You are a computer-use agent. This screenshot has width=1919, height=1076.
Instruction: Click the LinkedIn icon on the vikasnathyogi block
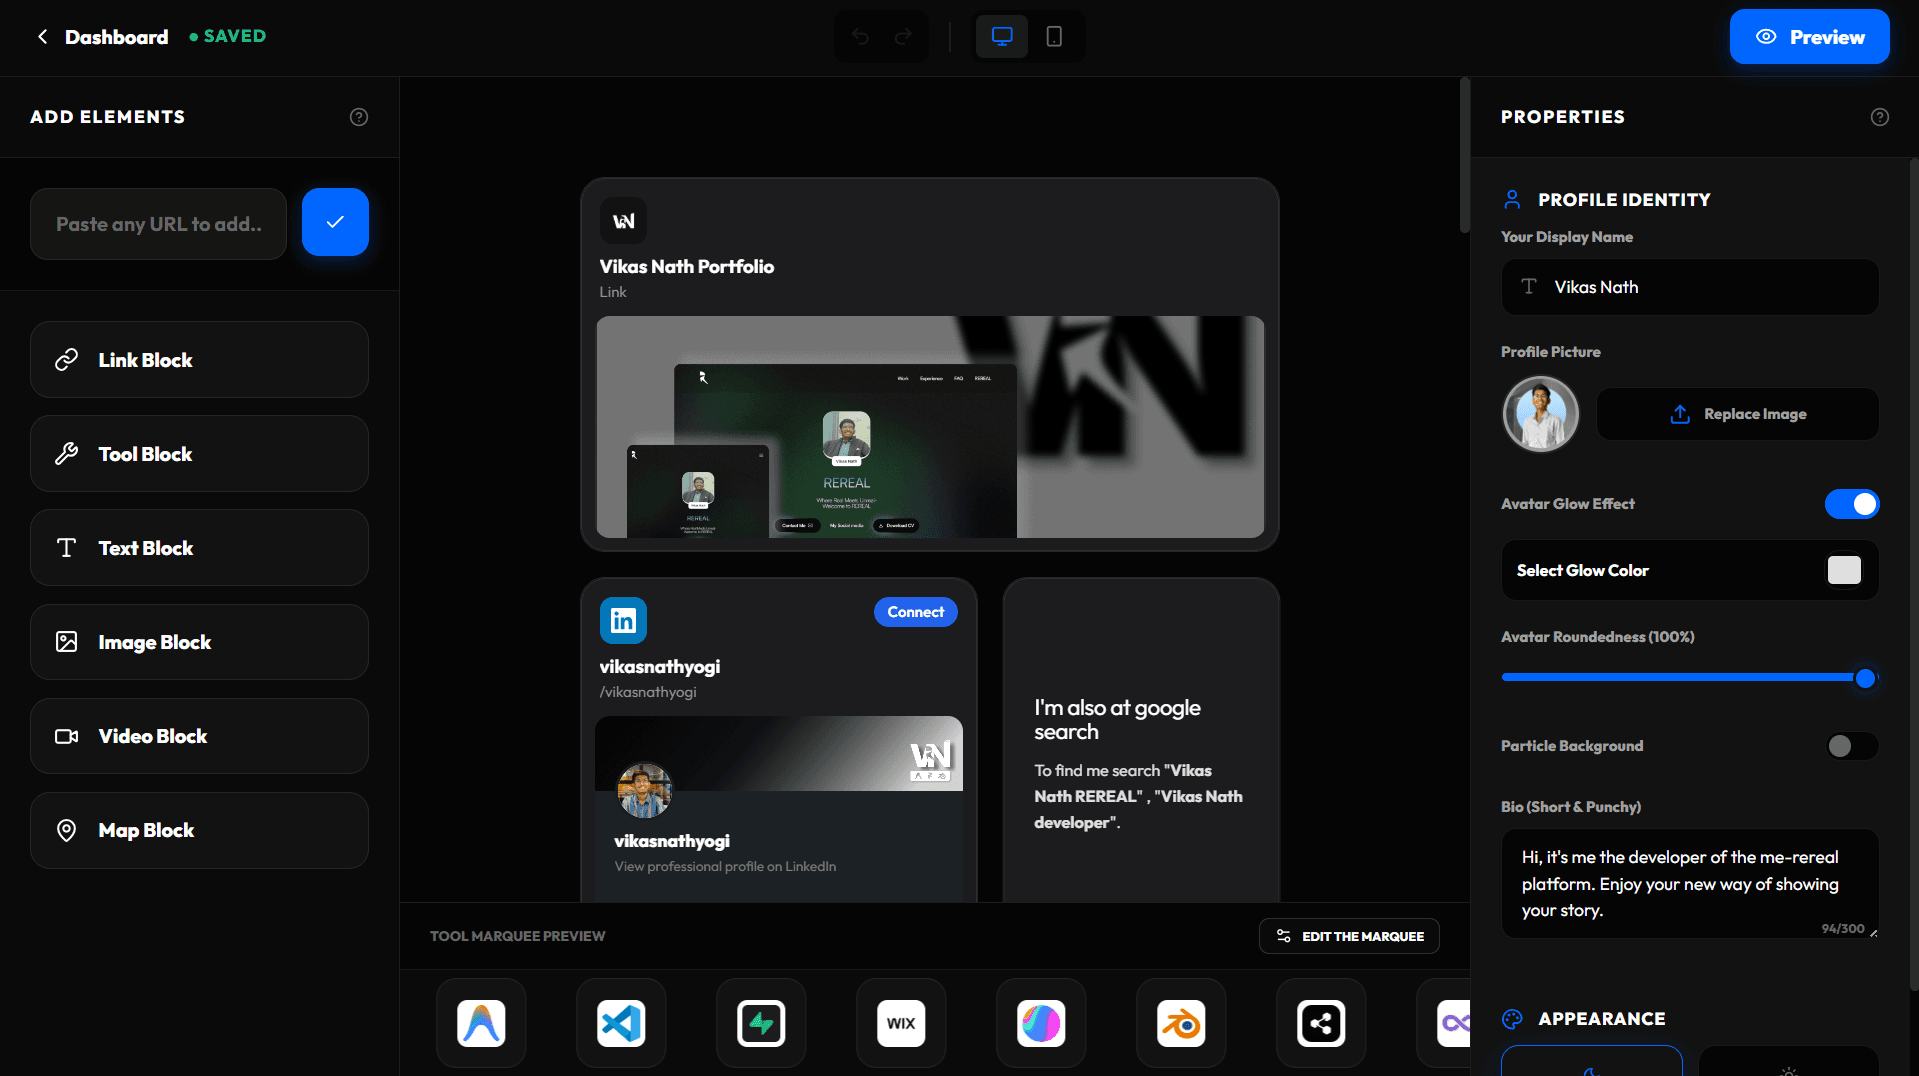point(623,620)
